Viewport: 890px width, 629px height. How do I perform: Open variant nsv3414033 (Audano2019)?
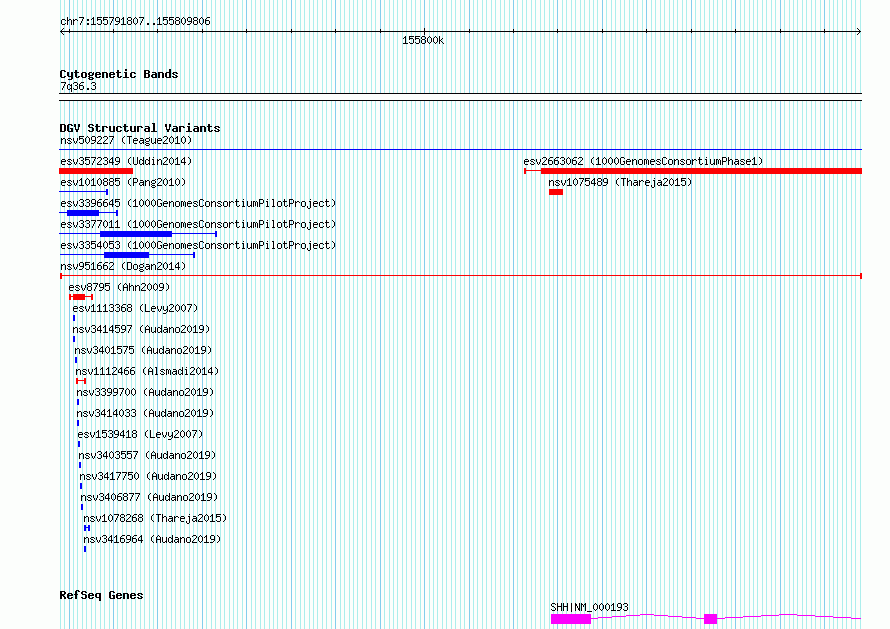tap(145, 413)
